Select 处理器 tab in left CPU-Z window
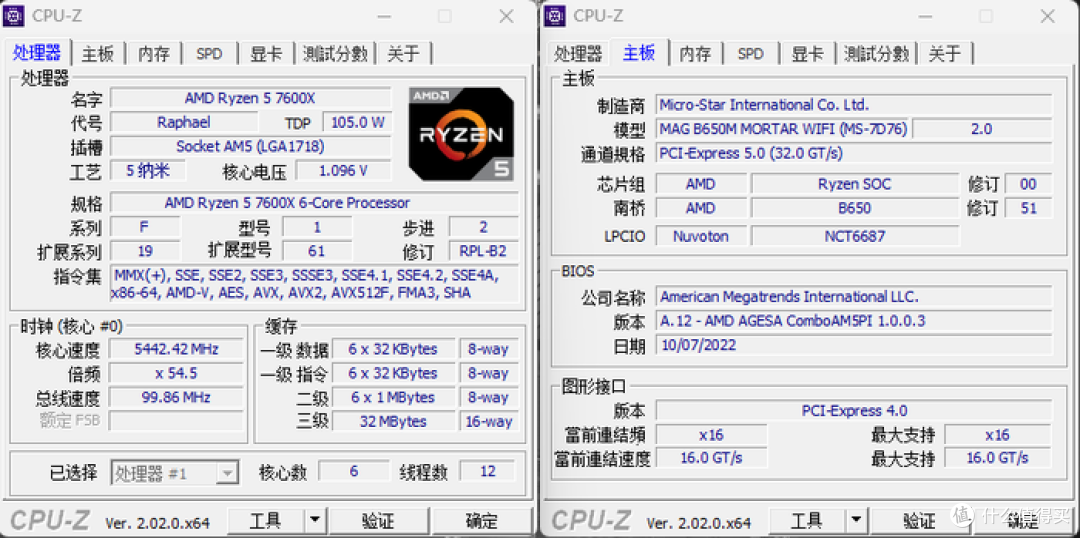1080x538 pixels. [37, 52]
